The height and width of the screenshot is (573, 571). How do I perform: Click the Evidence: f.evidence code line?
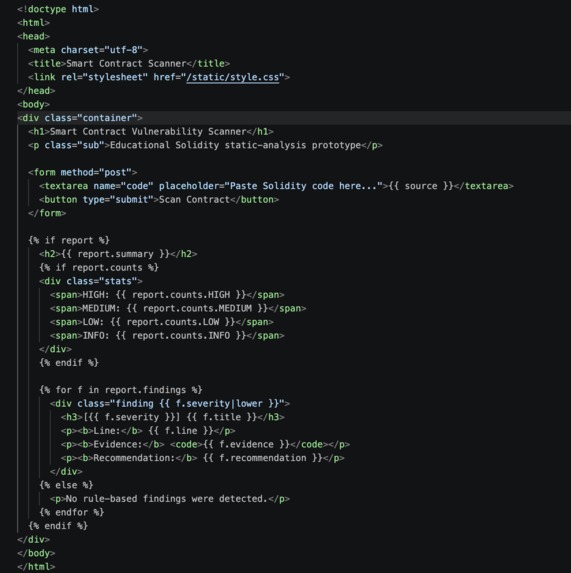[205, 444]
